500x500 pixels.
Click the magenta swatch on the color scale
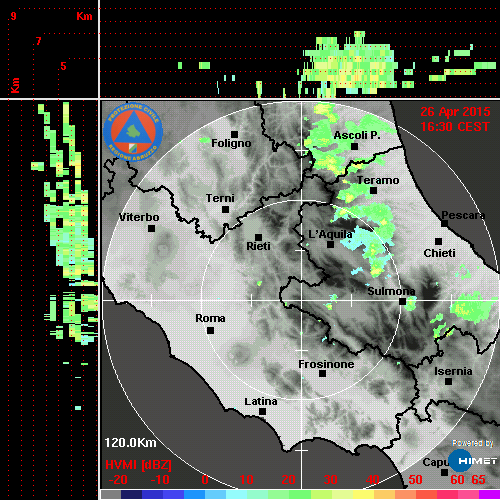(x=489, y=495)
